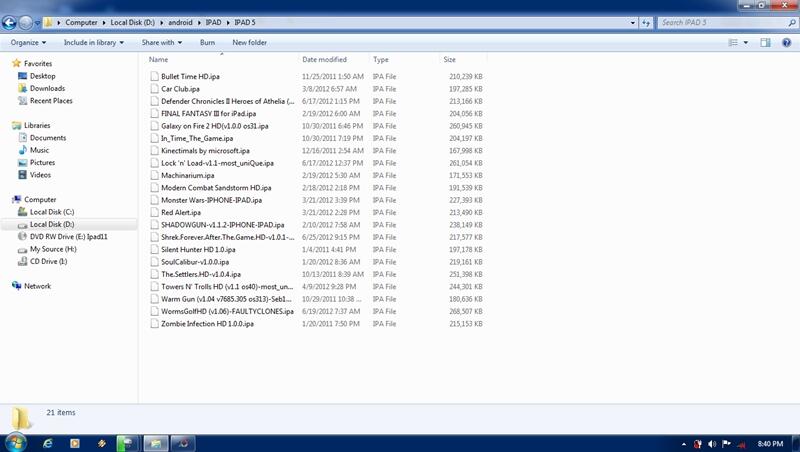Click the New folder button
This screenshot has width=800, height=452.
pos(249,42)
